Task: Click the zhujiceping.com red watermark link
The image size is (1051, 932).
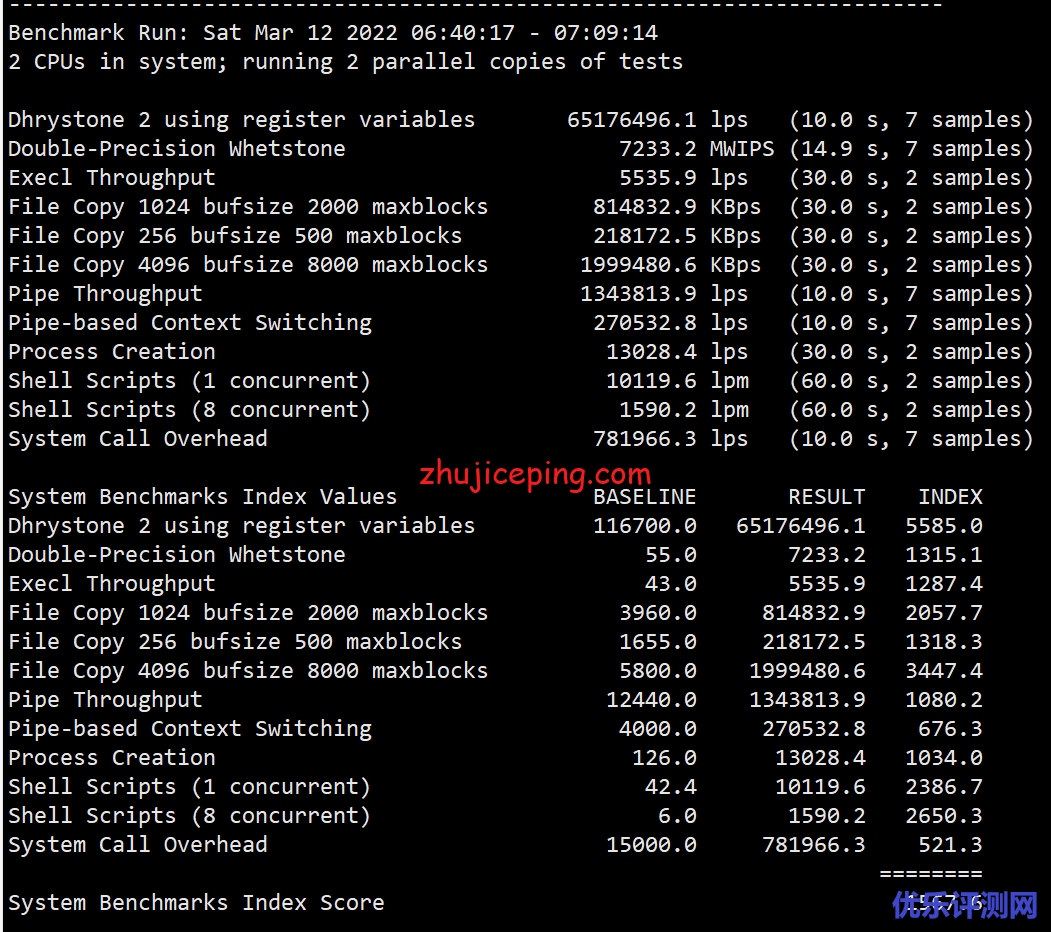Action: 535,473
